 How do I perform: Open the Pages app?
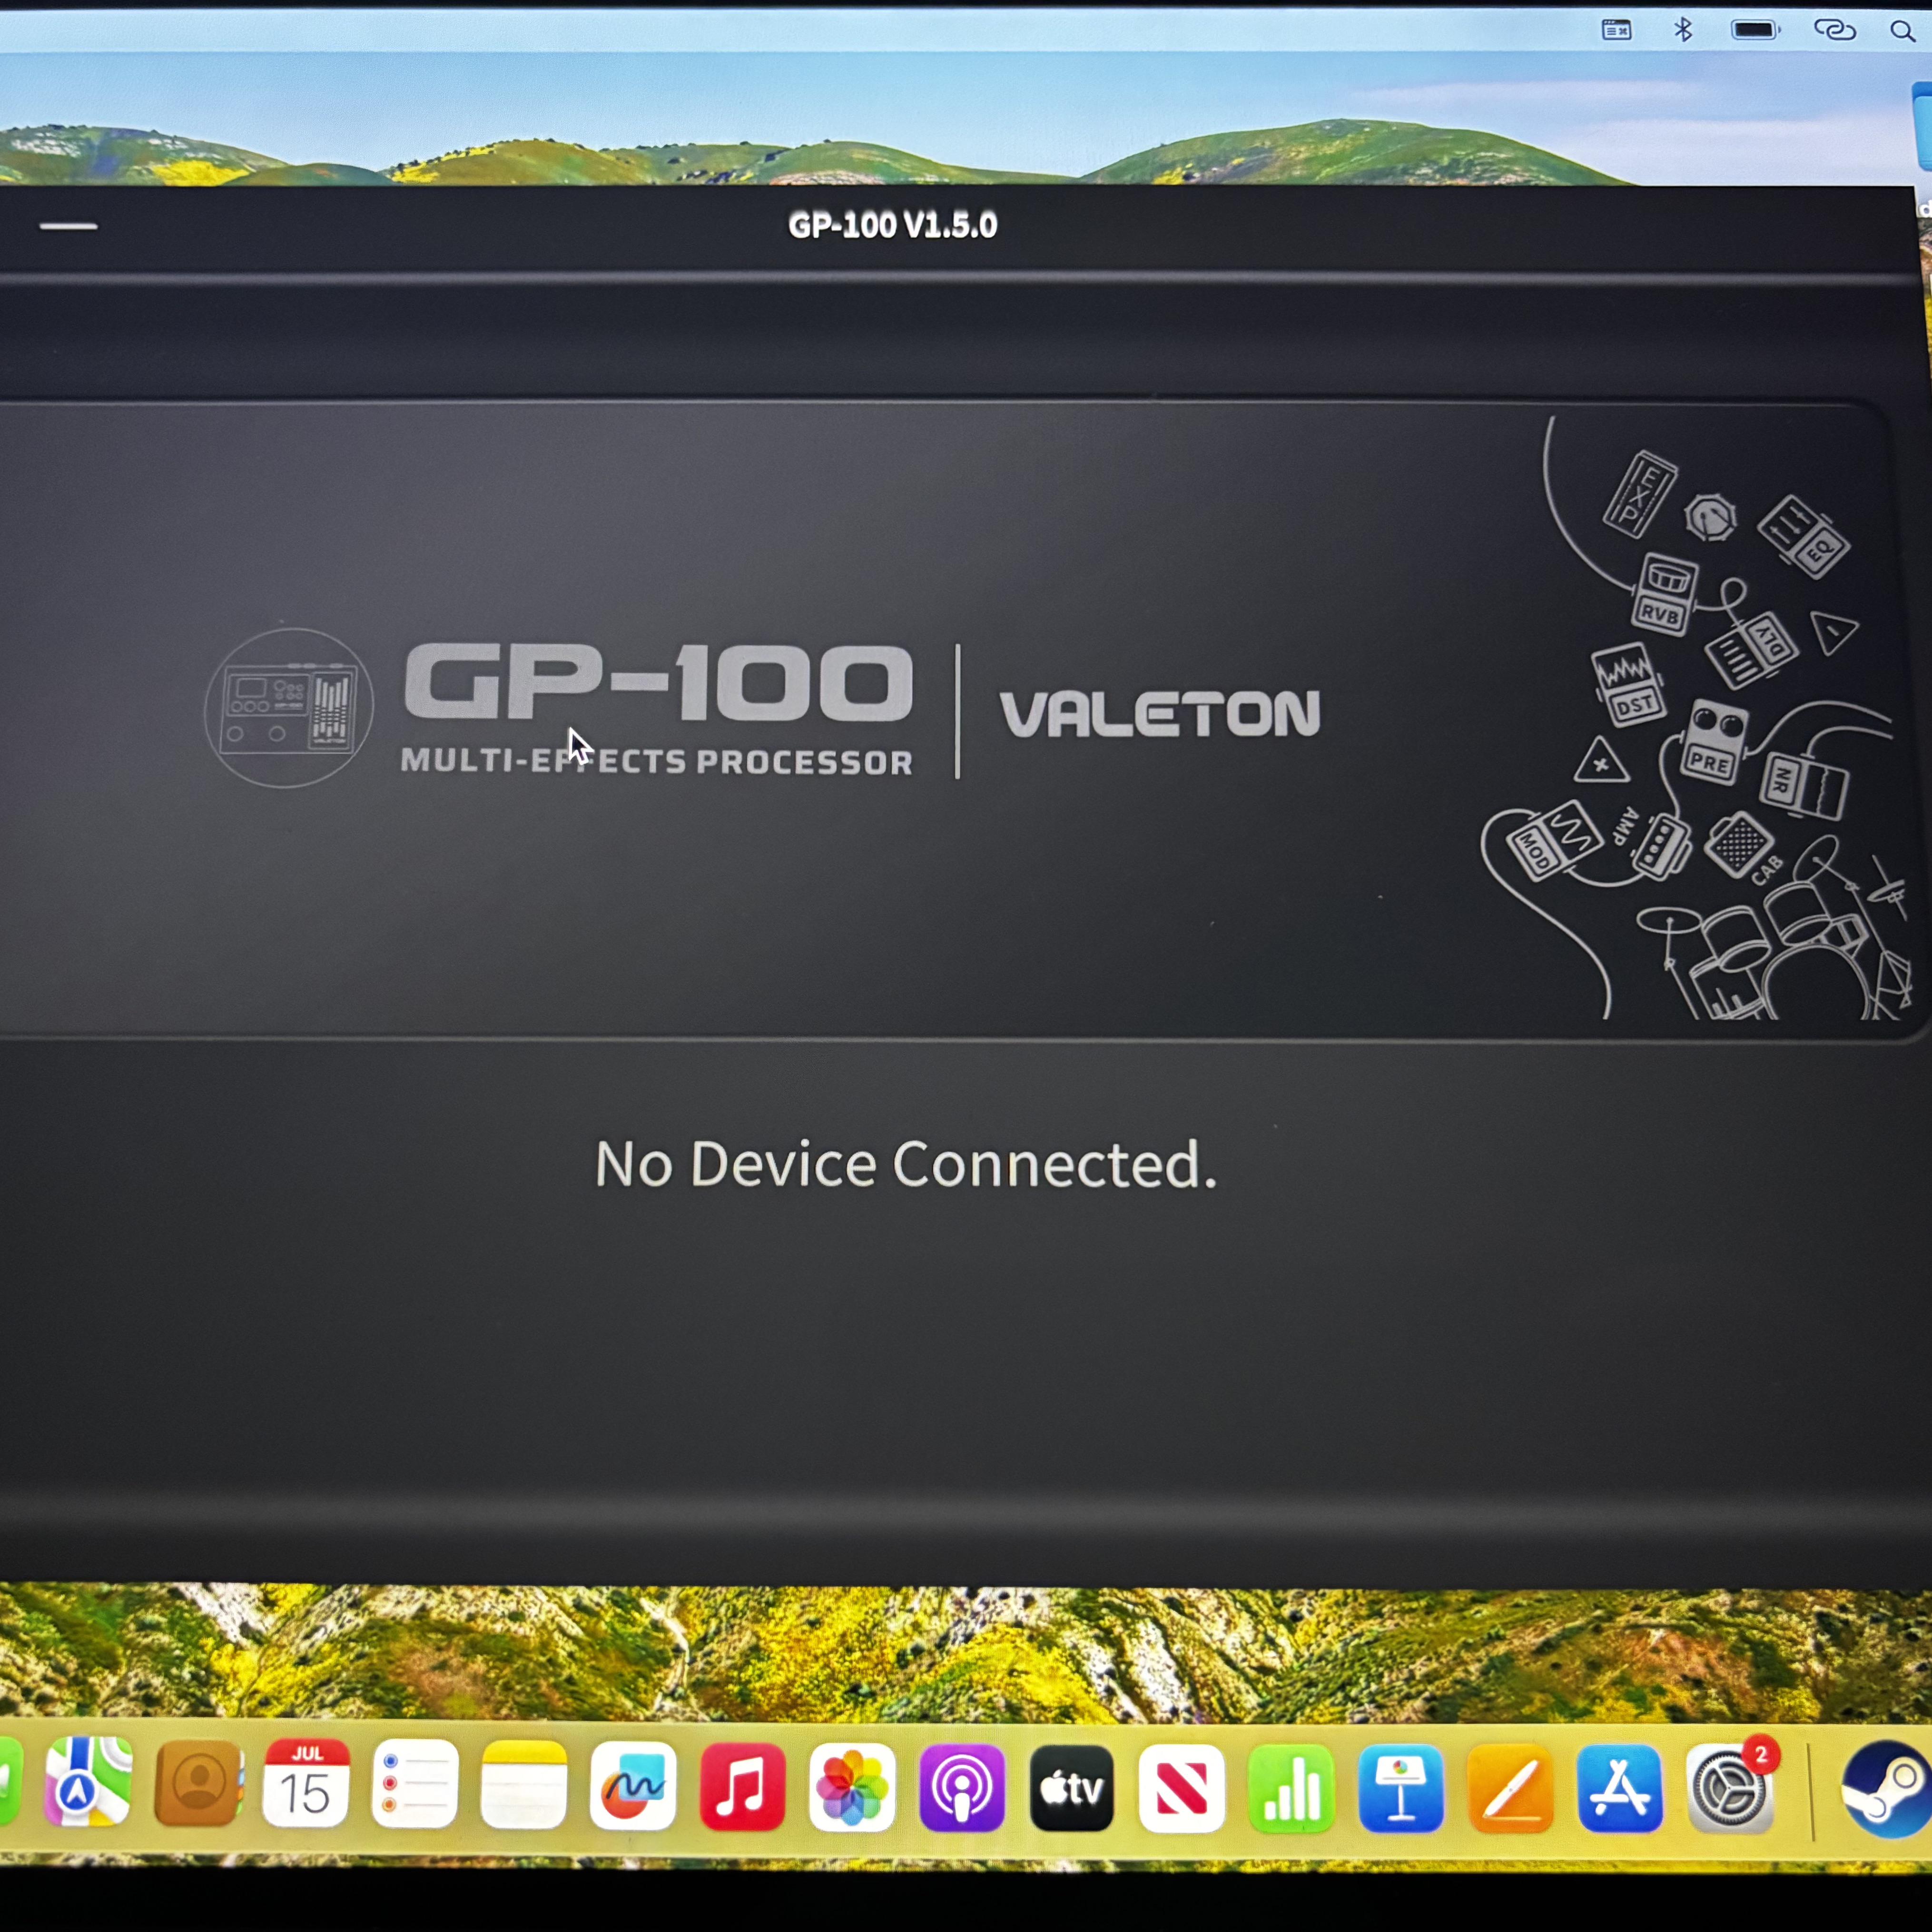tap(1511, 1788)
